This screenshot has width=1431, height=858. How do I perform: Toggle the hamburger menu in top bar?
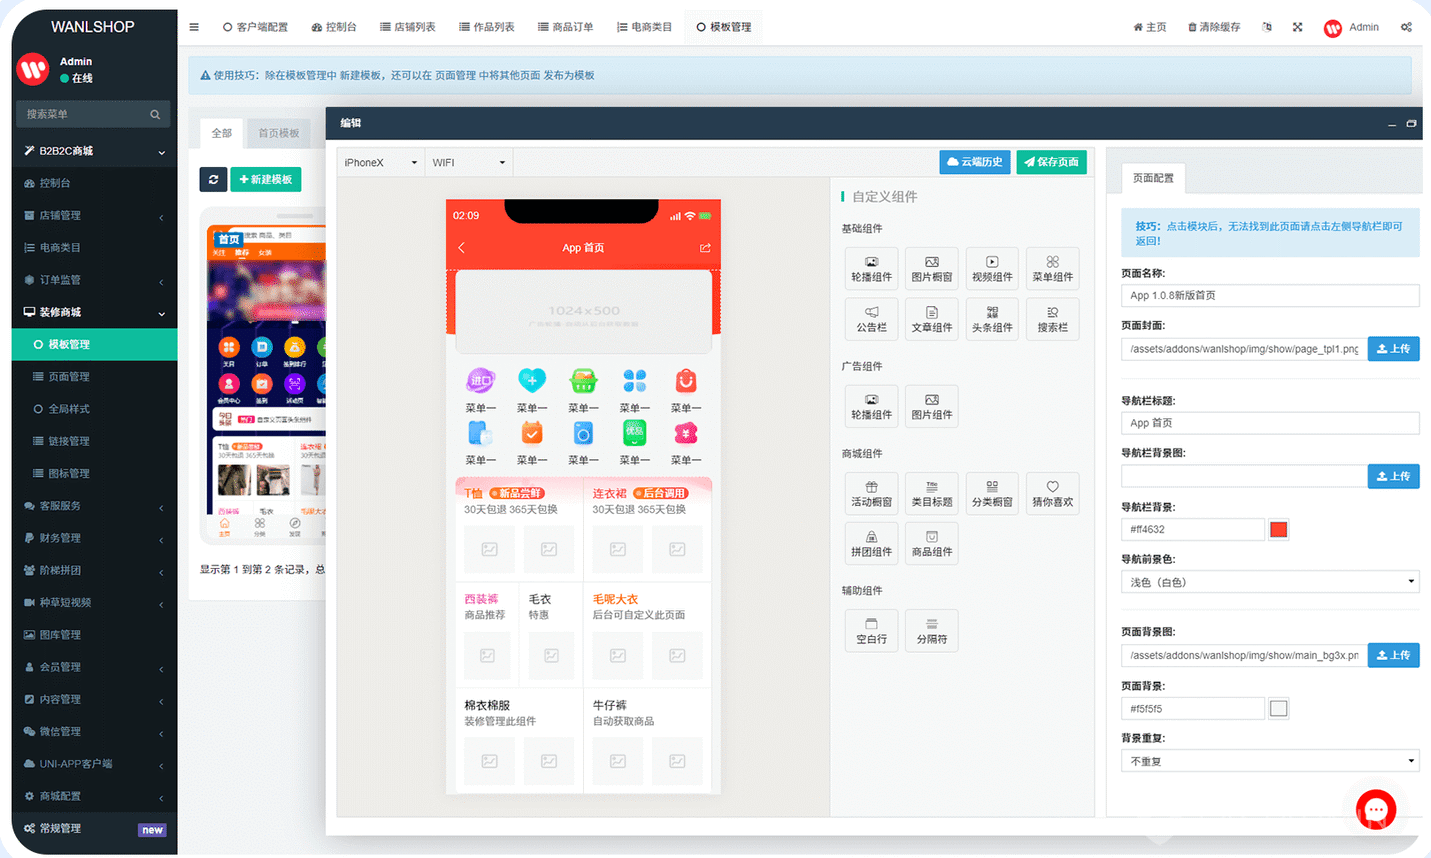tap(194, 27)
